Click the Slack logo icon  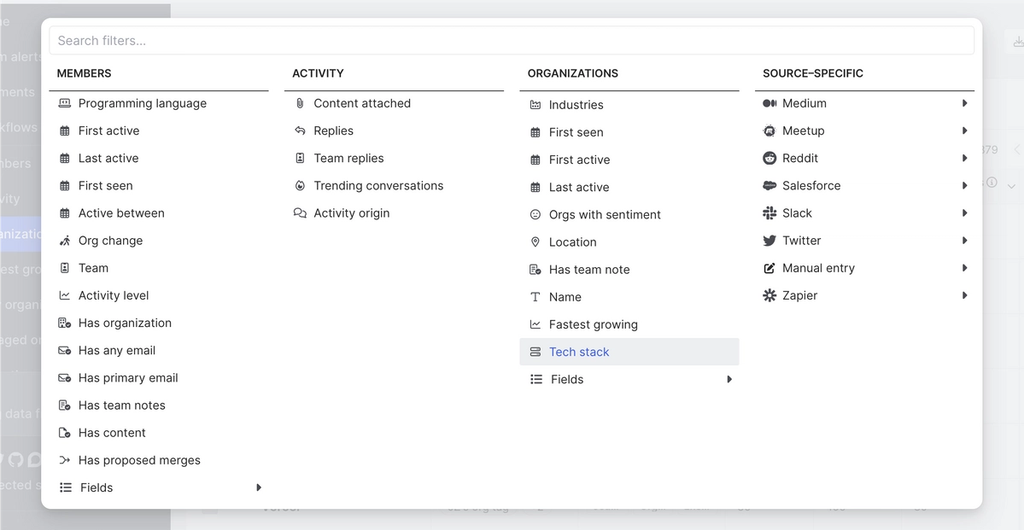(770, 213)
